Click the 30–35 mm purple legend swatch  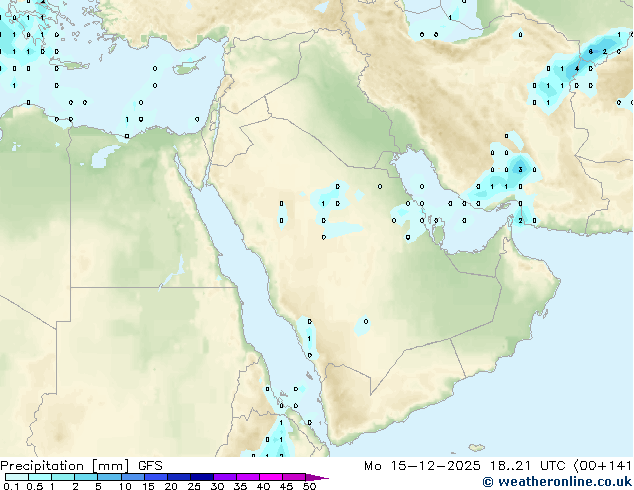(225, 477)
